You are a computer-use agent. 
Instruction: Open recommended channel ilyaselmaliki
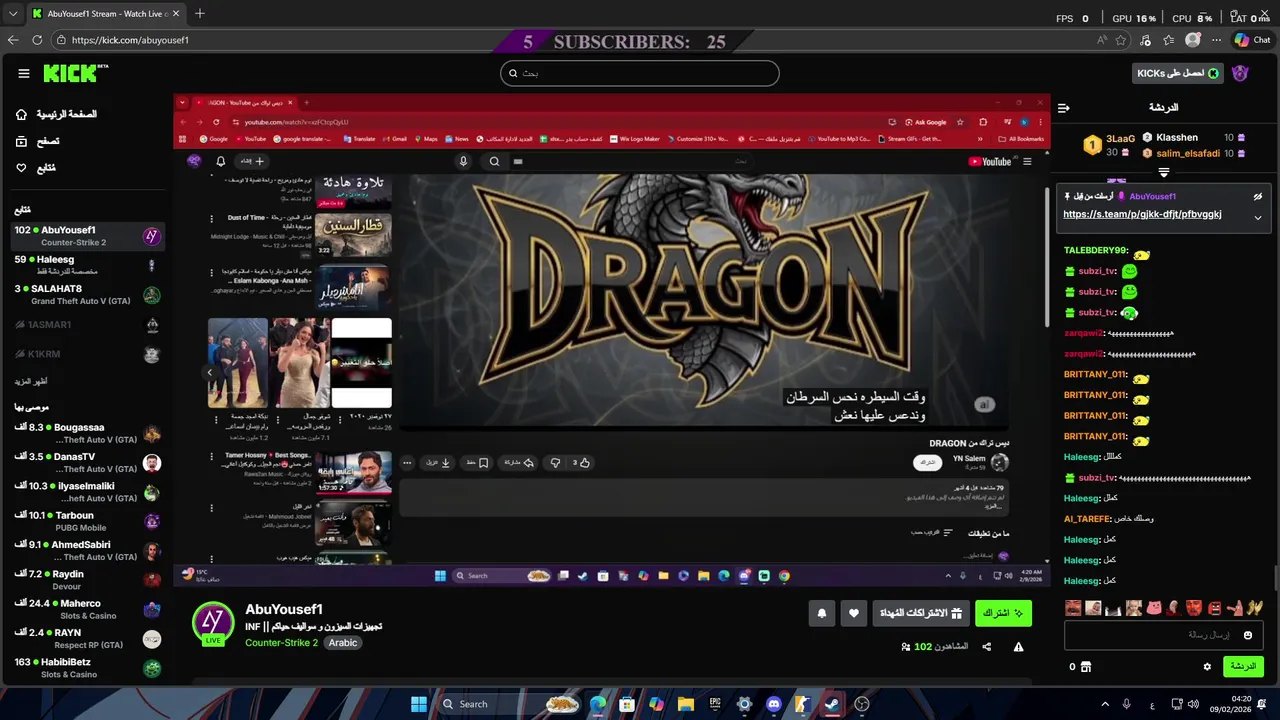click(88, 492)
